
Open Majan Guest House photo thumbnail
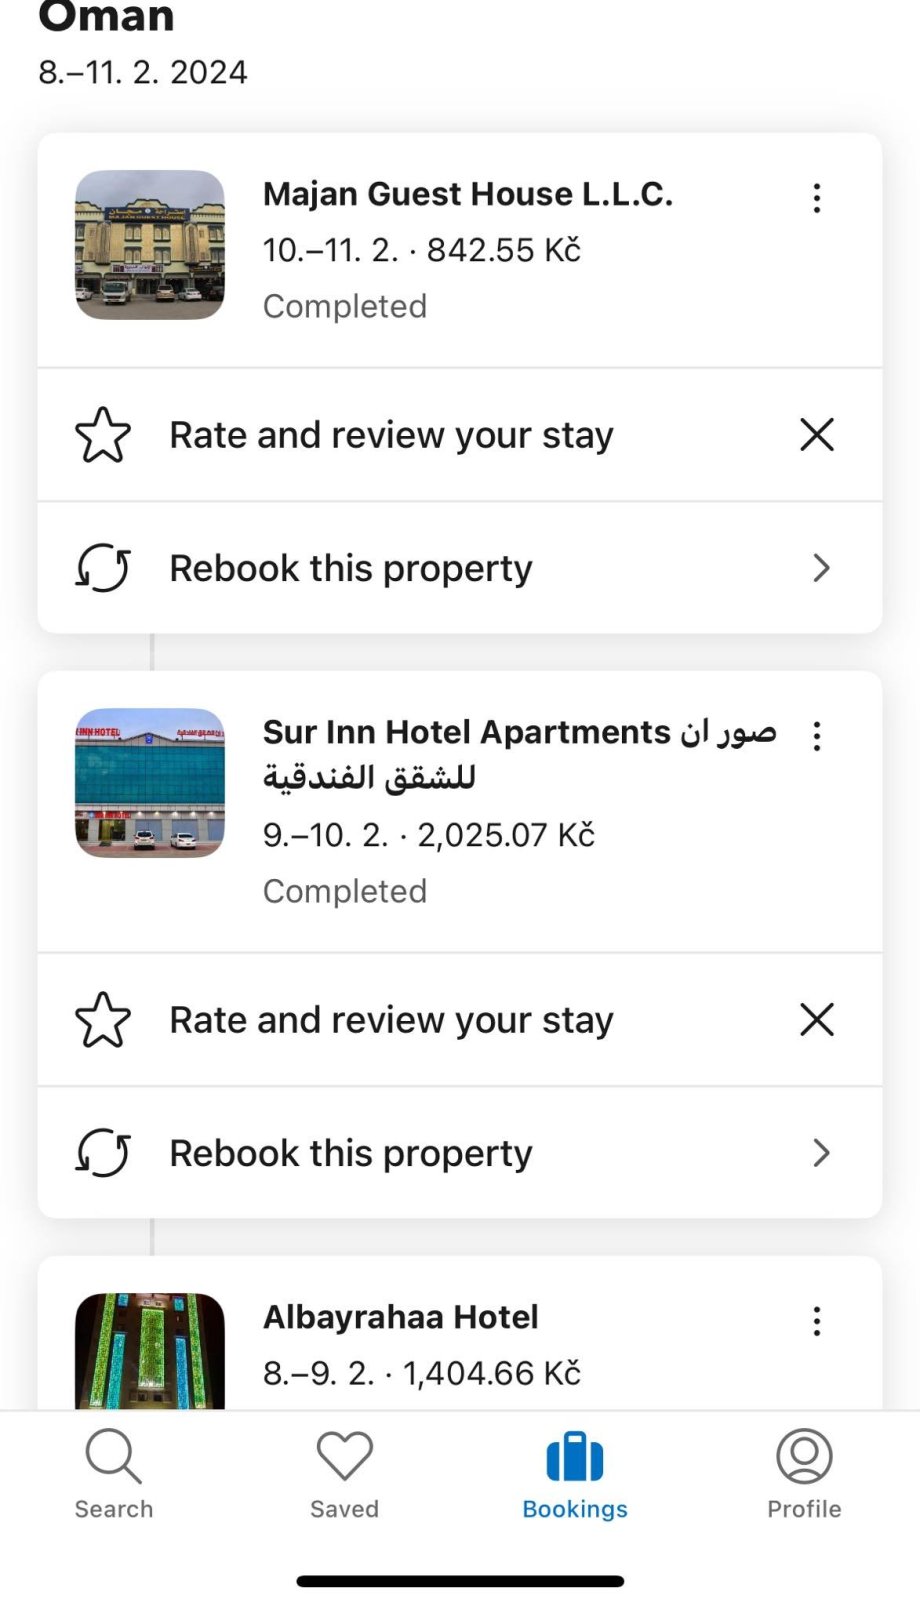150,245
